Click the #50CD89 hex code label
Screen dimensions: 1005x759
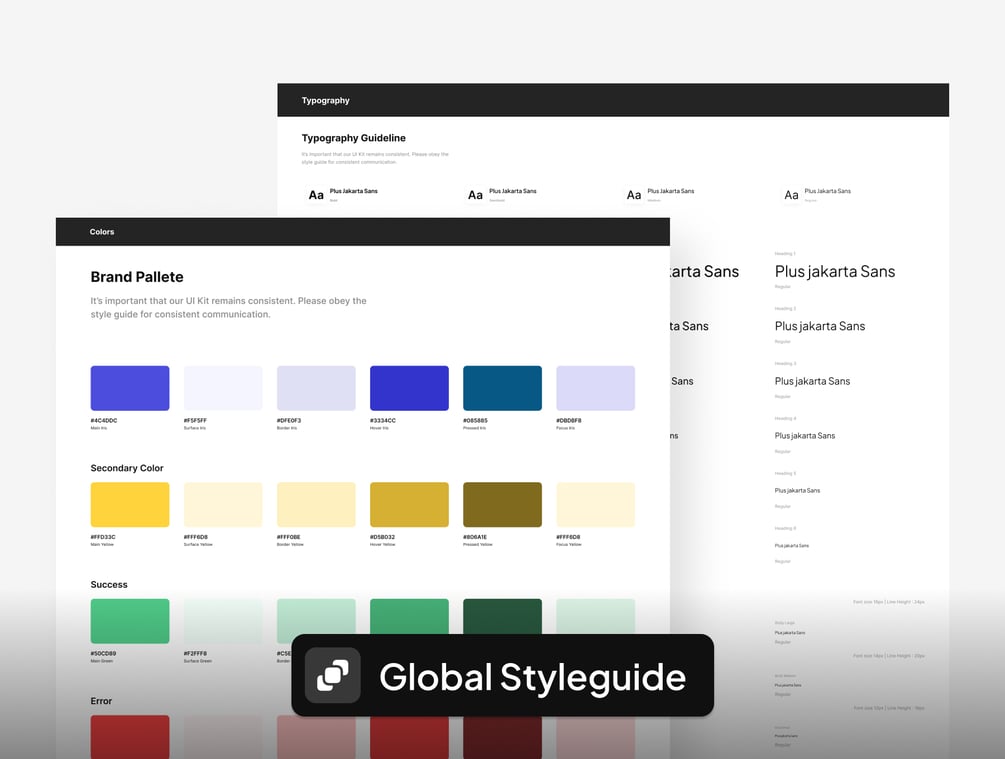pyautogui.click(x=103, y=654)
